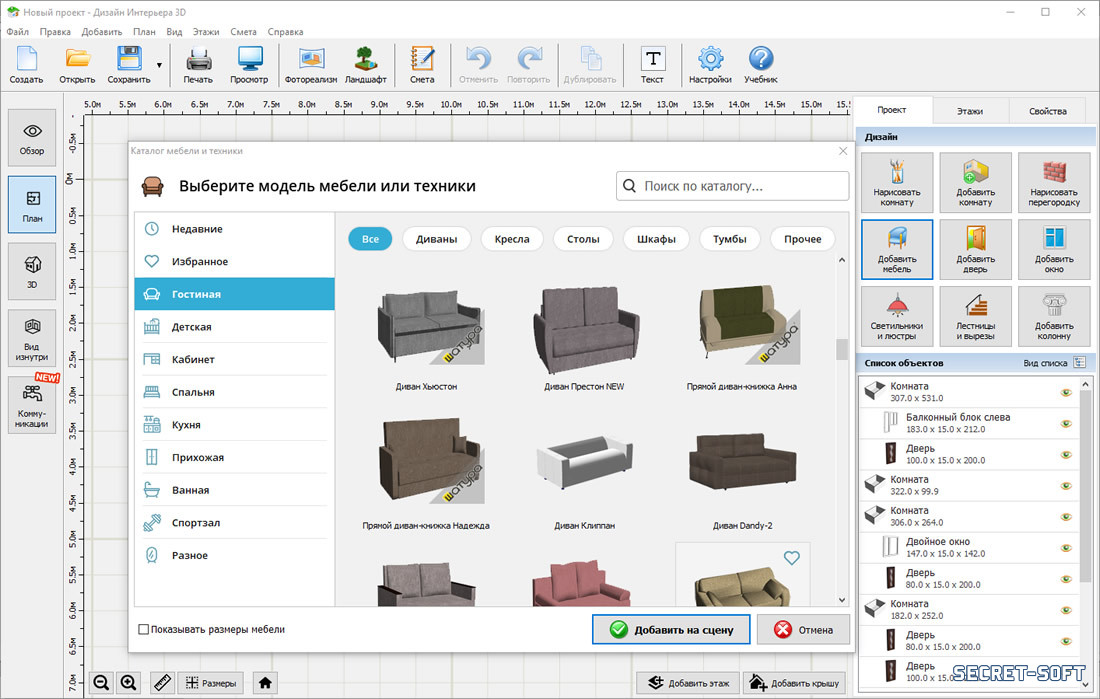Choose Добавить дверь tool
Screen dimensions: 1100x699
pyautogui.click(x=975, y=249)
